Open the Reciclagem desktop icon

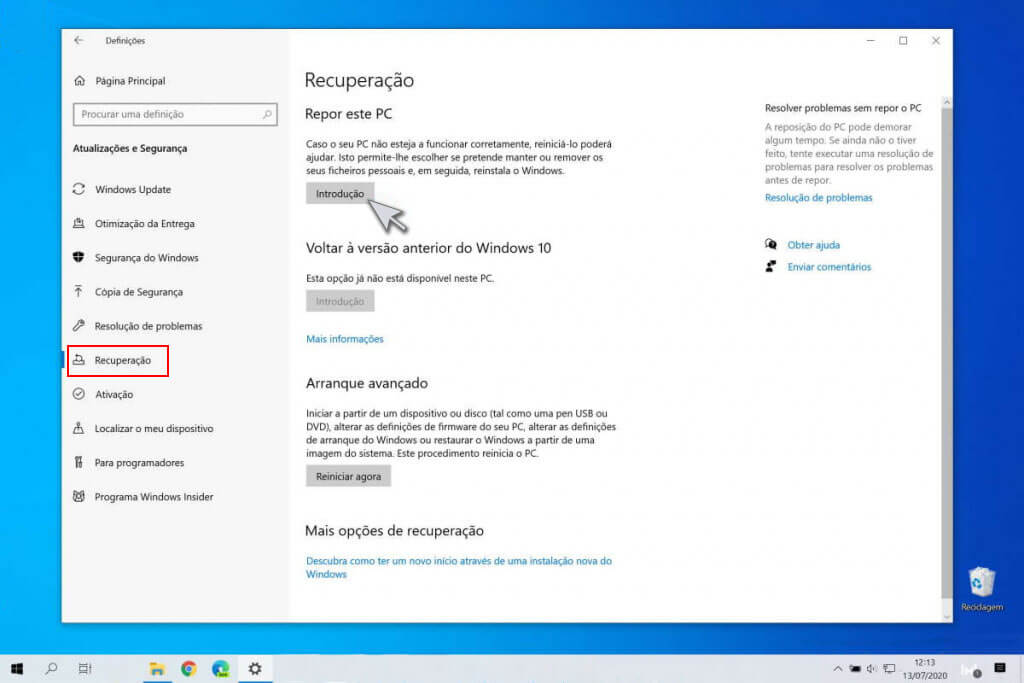pos(982,589)
